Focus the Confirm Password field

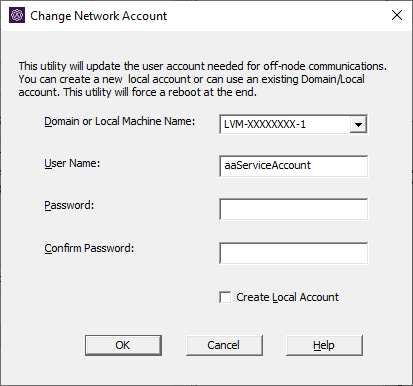(294, 253)
